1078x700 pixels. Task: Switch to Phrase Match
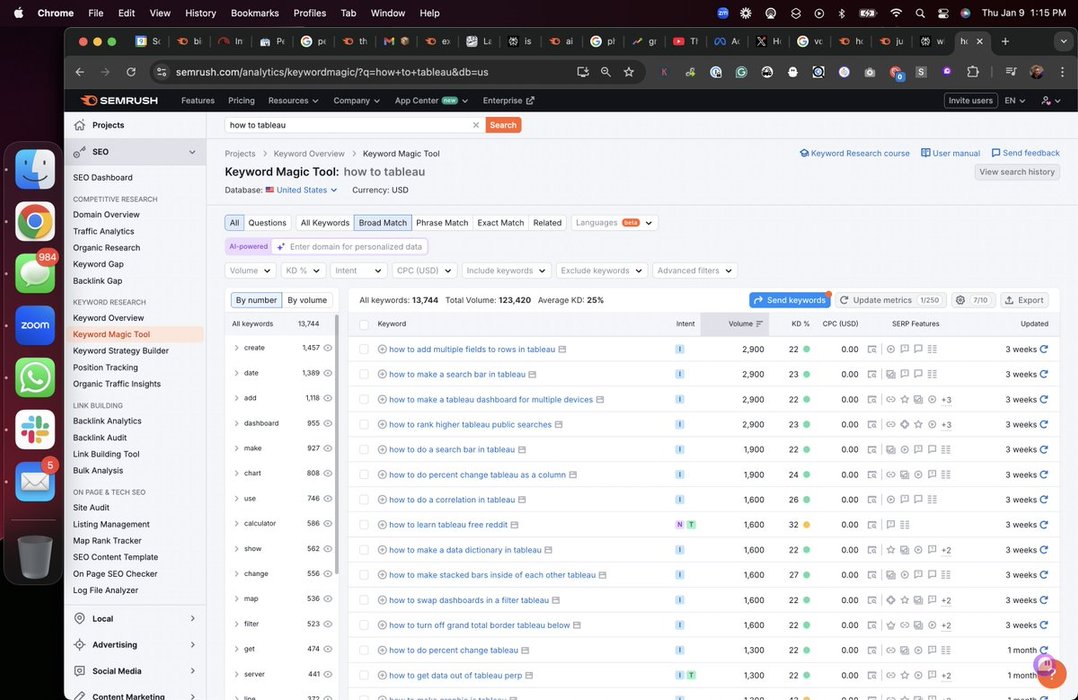(442, 223)
